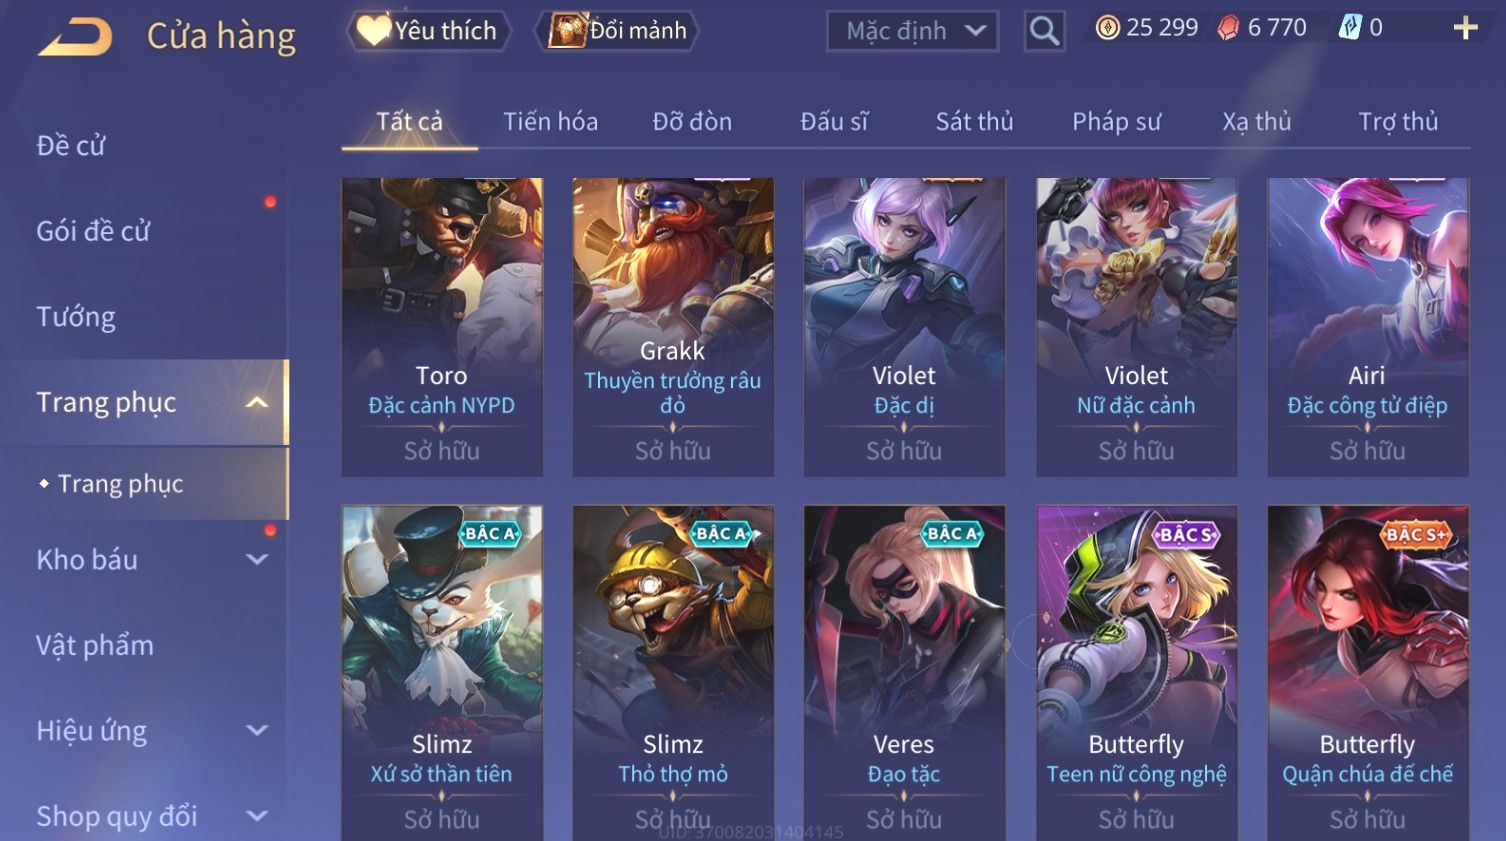Tap the heart icon on Yêu thích
The image size is (1506, 841).
tap(373, 30)
